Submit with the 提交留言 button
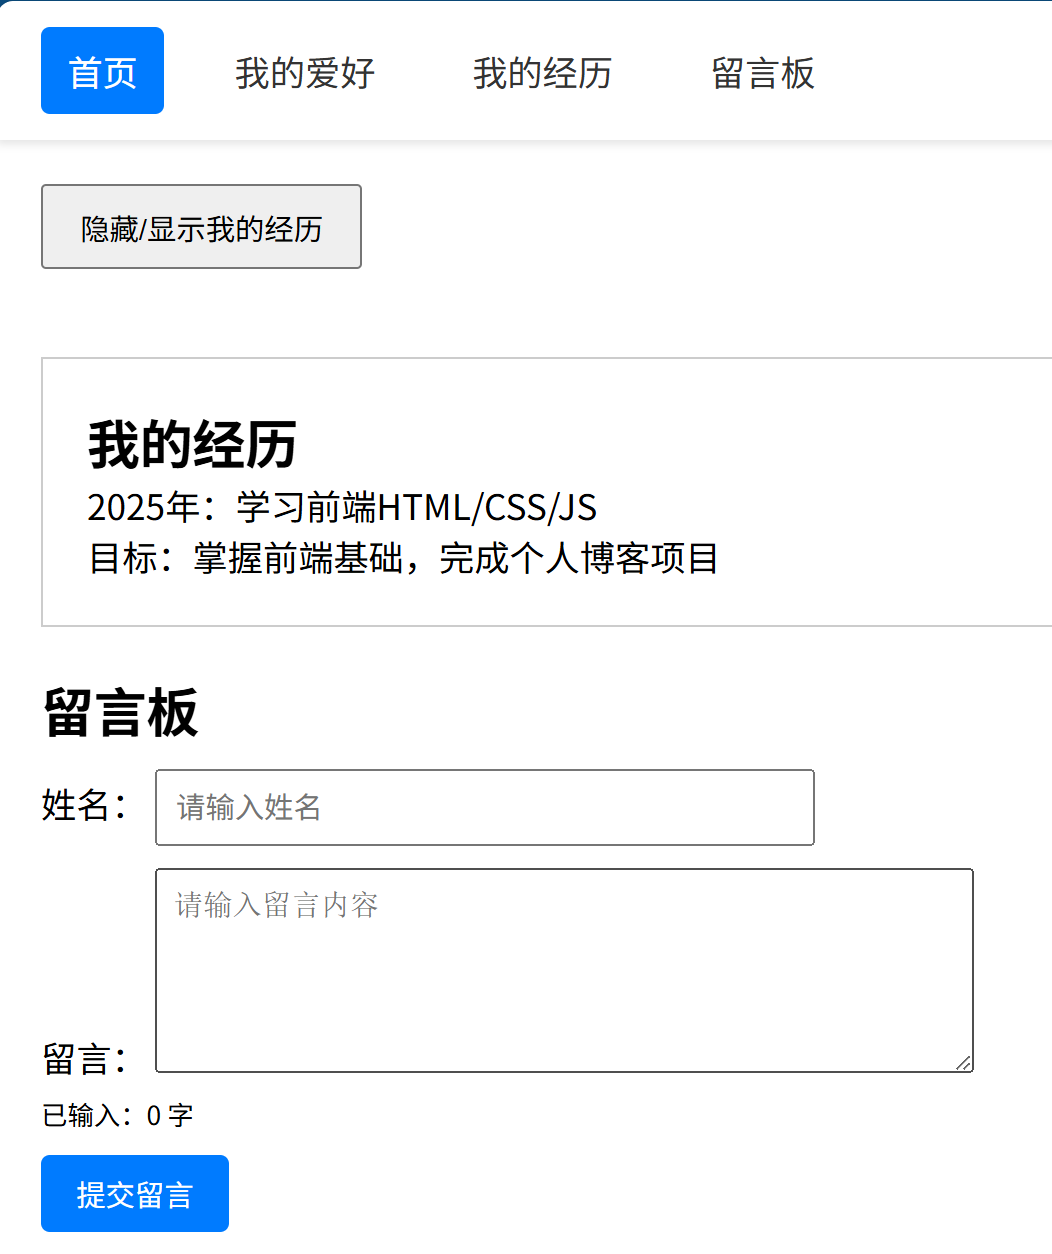 pos(135,1194)
